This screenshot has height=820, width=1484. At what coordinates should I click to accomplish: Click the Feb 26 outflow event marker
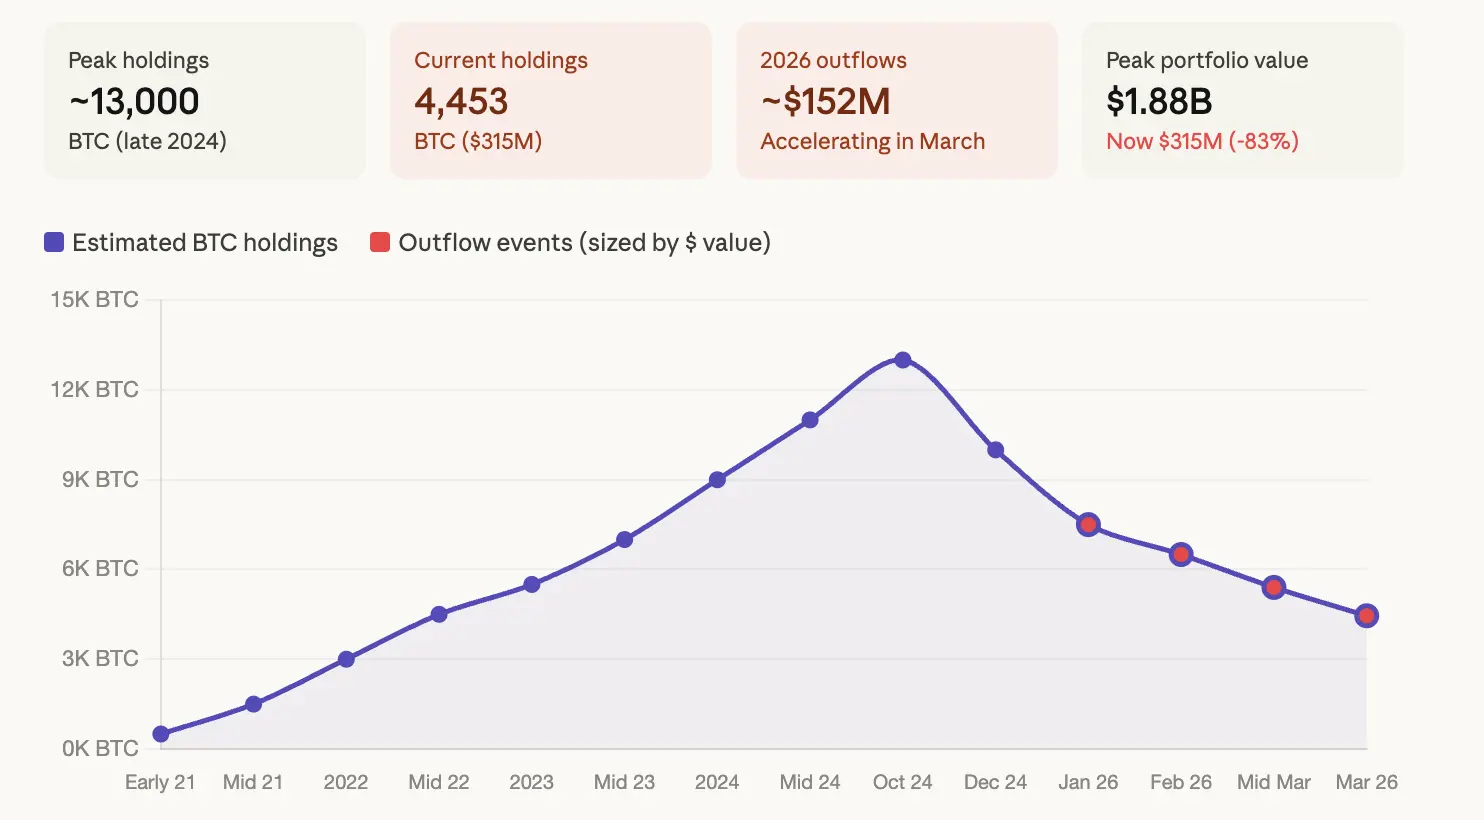[1181, 554]
